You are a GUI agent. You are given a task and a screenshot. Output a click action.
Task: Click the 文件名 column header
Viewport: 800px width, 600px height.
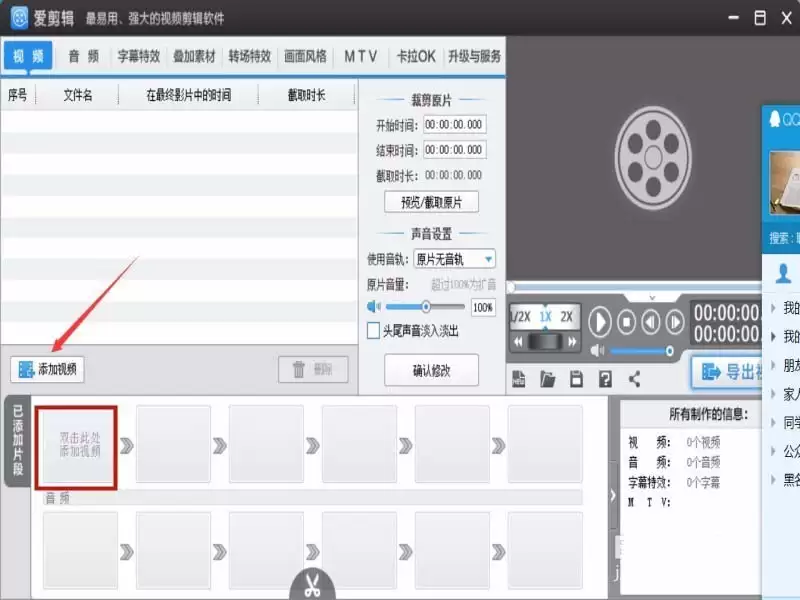click(x=78, y=95)
